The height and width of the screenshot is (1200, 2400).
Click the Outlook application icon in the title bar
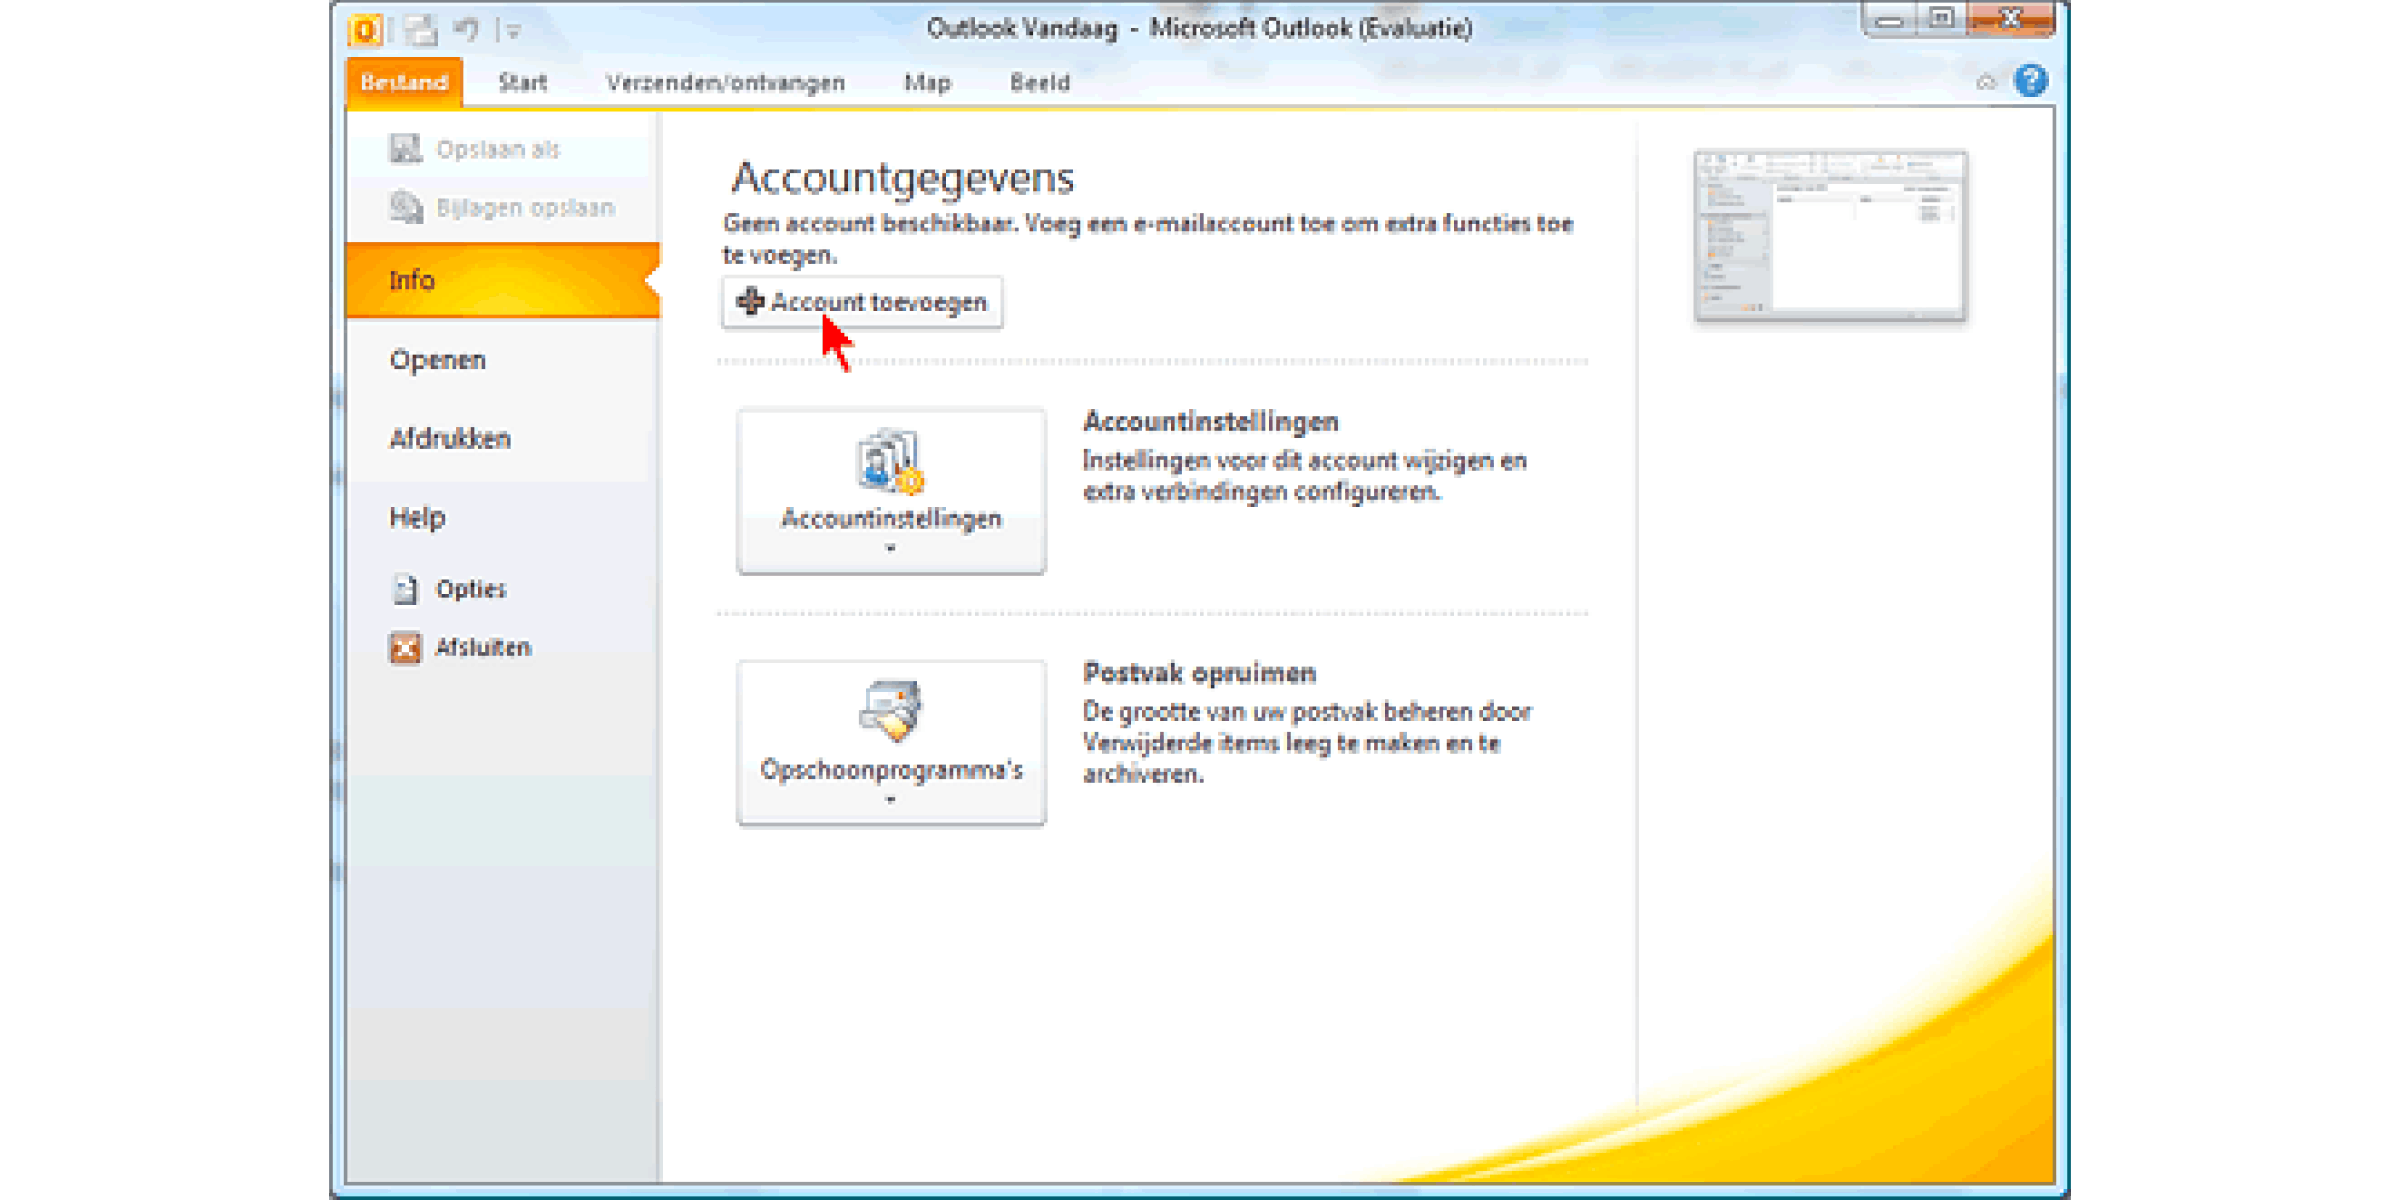click(366, 31)
